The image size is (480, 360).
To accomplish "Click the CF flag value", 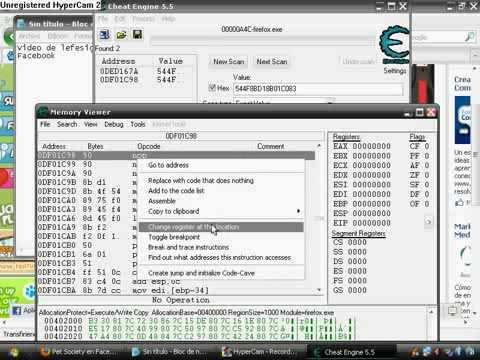I will click(x=427, y=146).
